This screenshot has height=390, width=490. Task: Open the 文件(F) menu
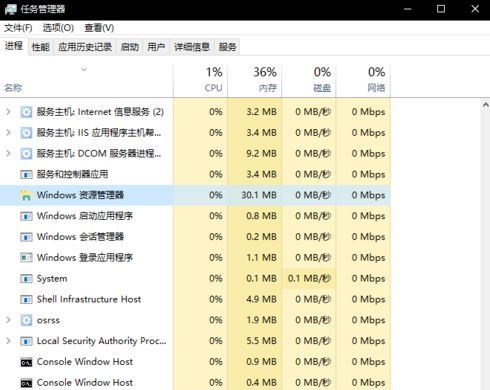(18, 28)
